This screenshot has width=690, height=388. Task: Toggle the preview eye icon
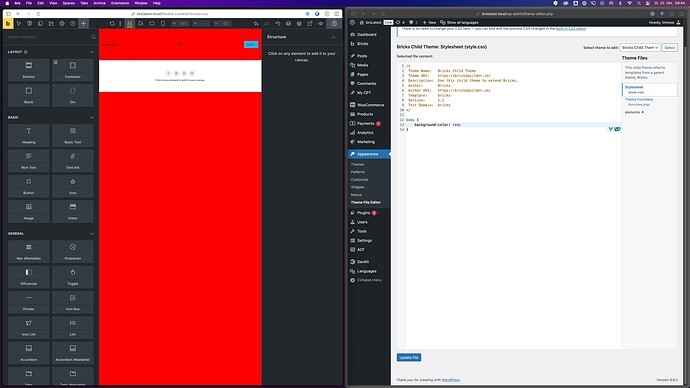pos(321,23)
